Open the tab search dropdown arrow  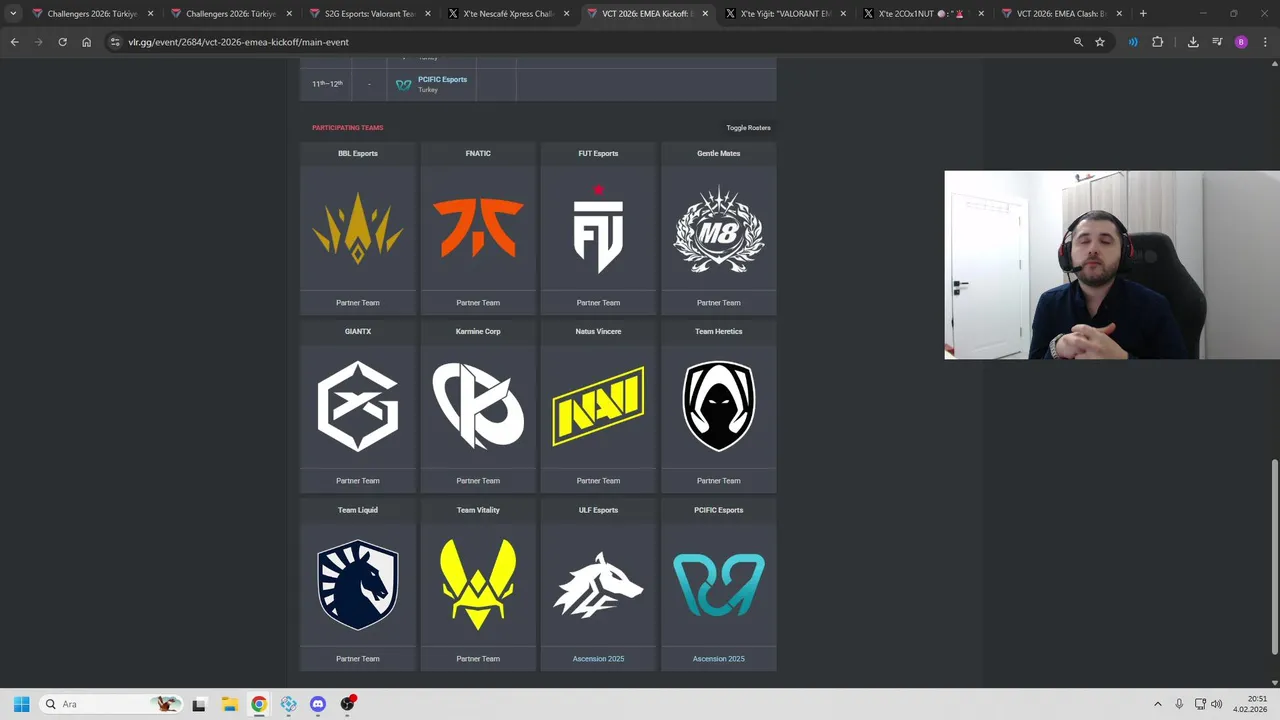(x=13, y=14)
